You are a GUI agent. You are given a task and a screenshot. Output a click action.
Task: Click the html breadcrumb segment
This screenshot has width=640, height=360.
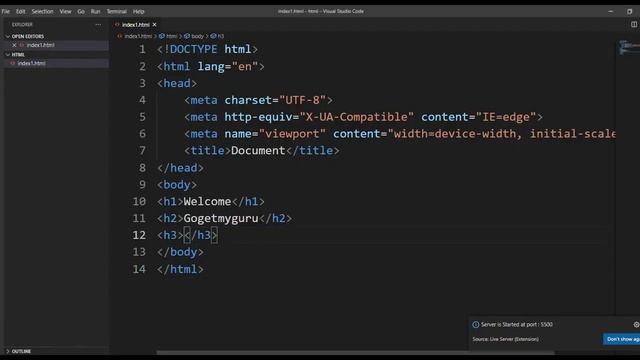pos(171,36)
